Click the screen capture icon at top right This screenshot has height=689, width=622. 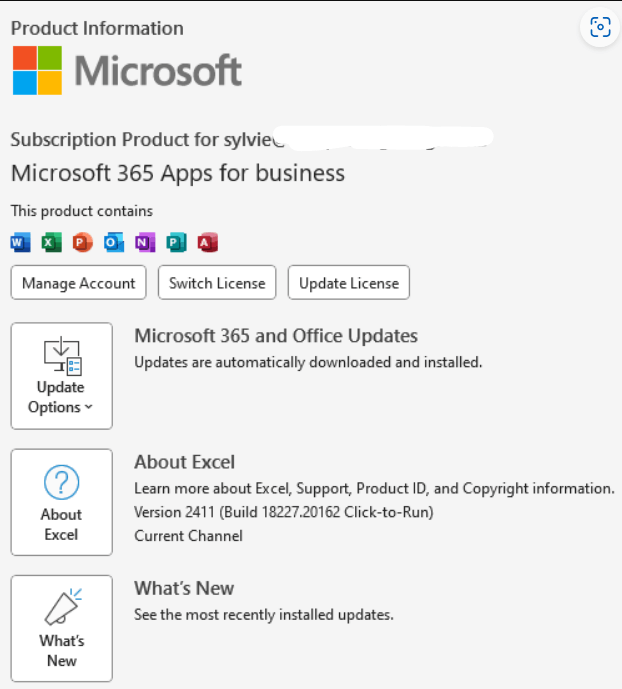(600, 27)
